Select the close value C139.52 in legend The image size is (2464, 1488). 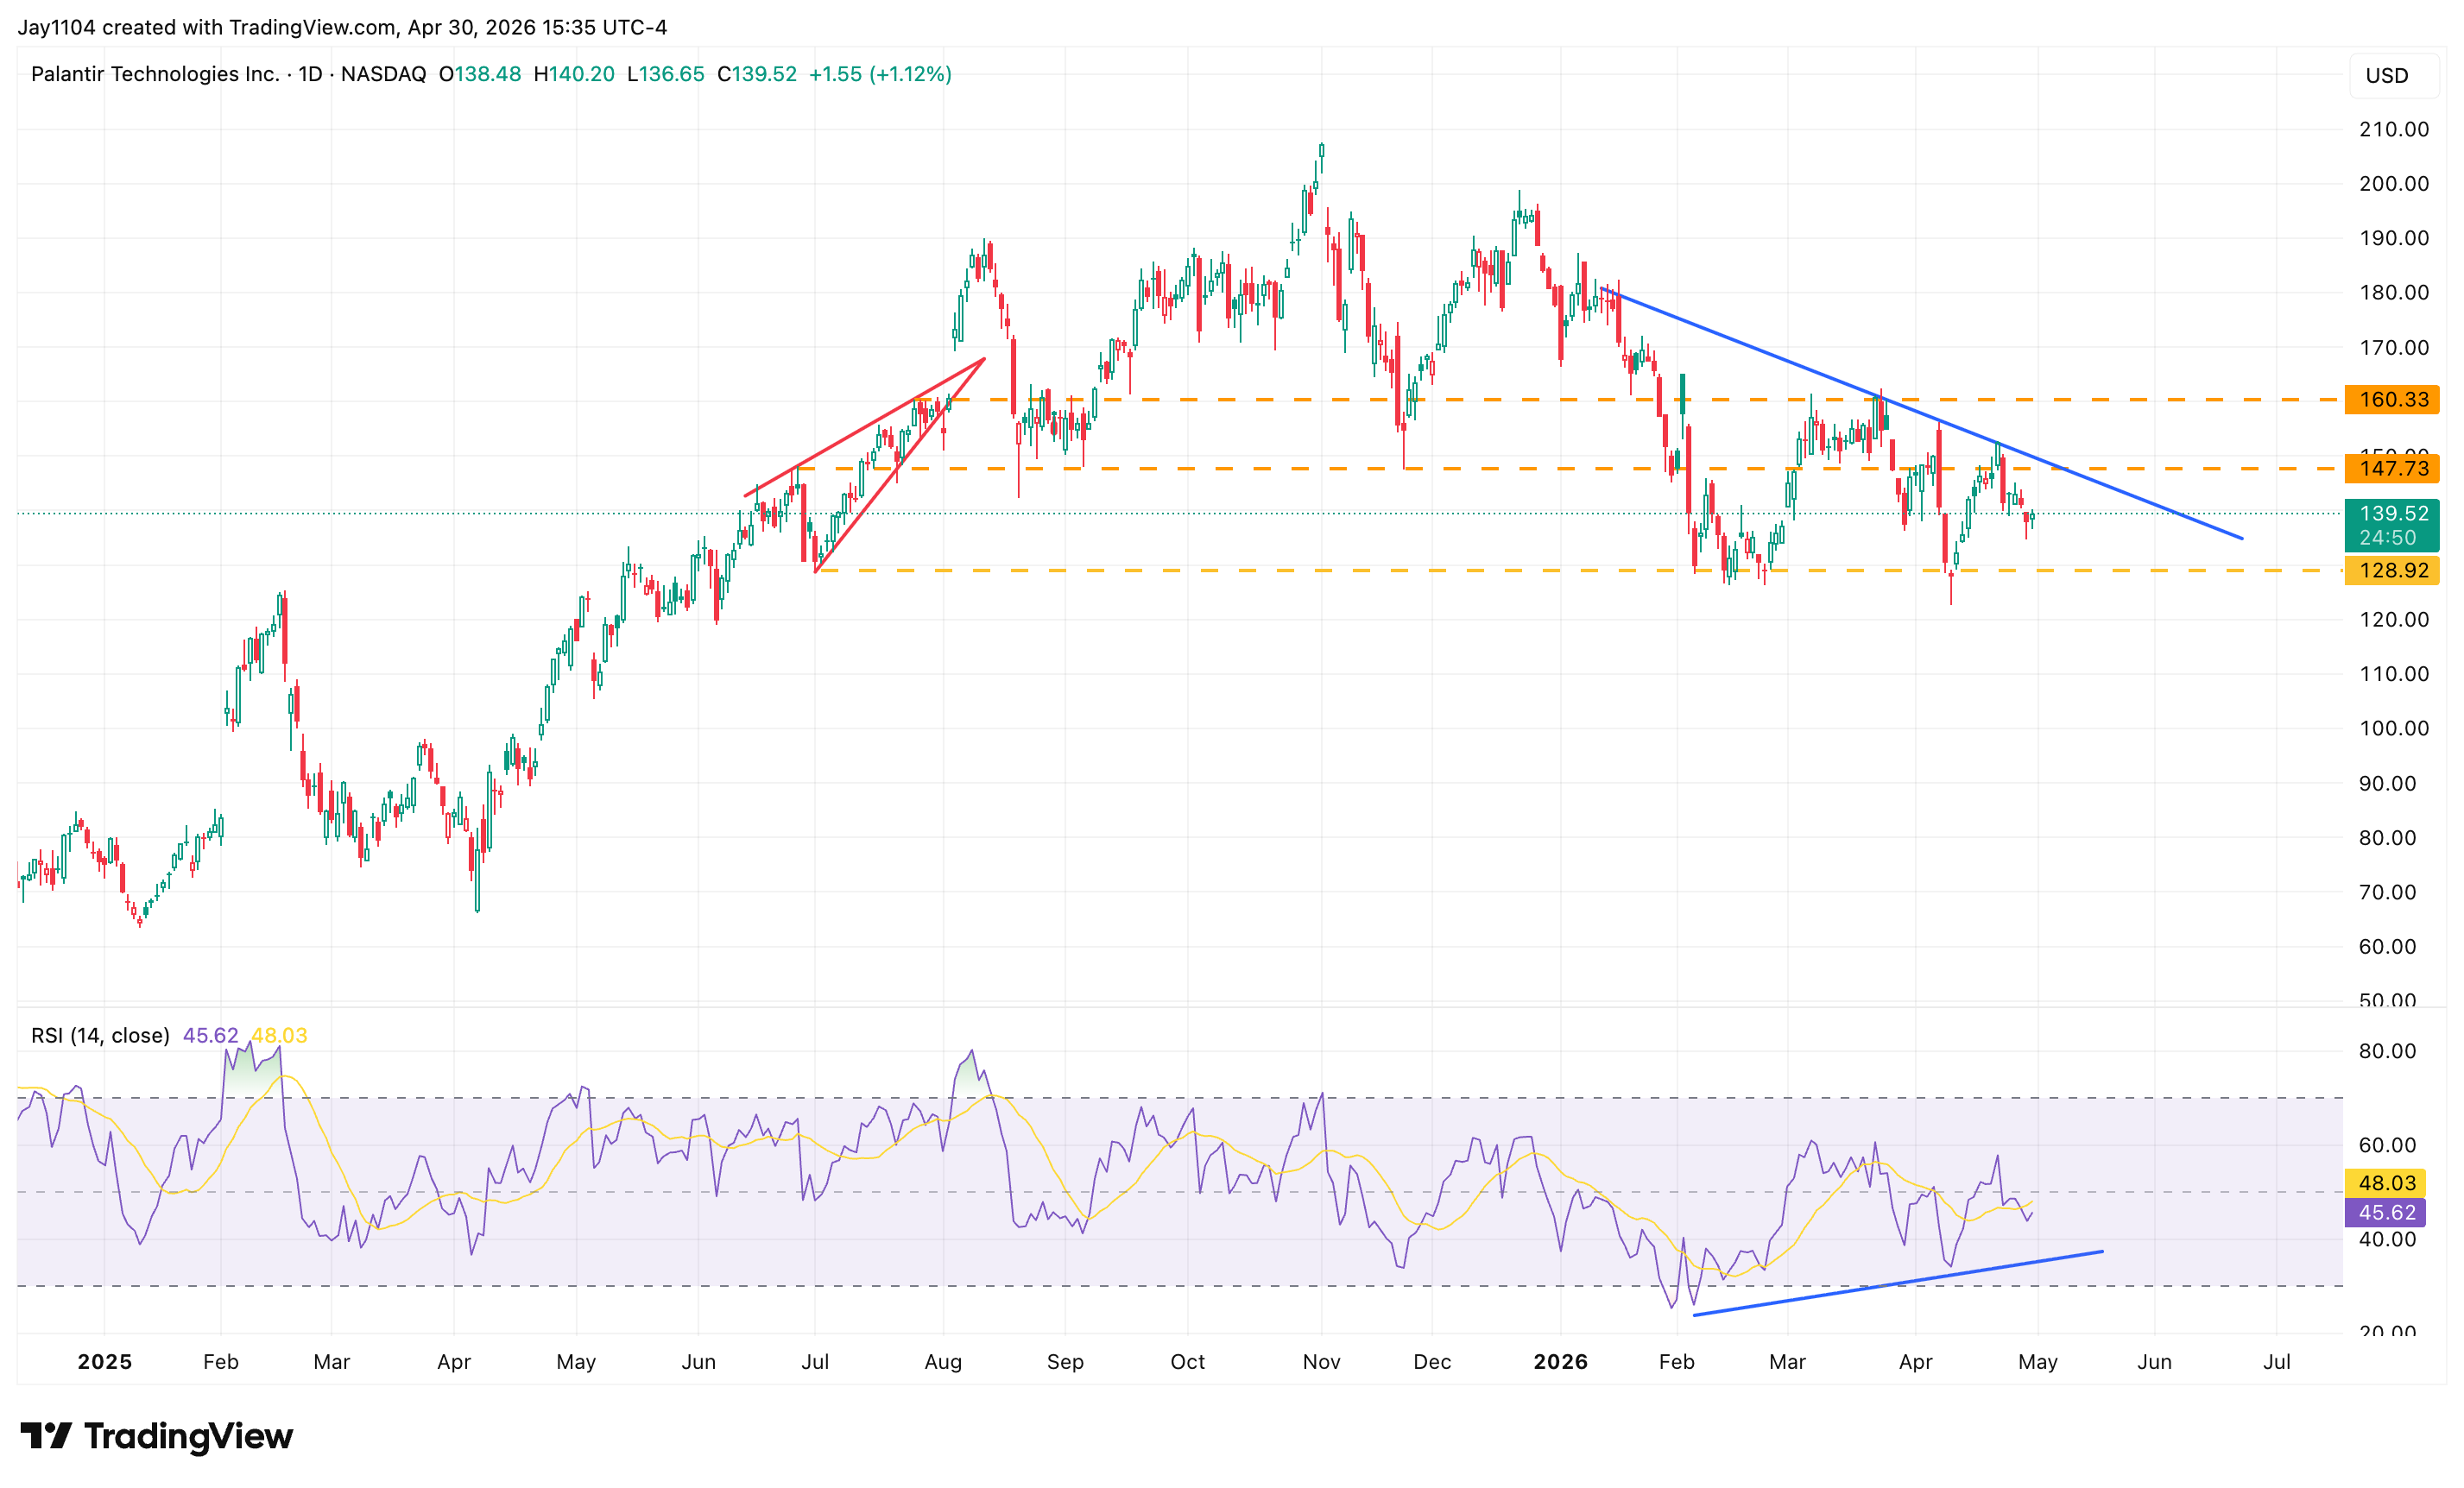point(757,74)
